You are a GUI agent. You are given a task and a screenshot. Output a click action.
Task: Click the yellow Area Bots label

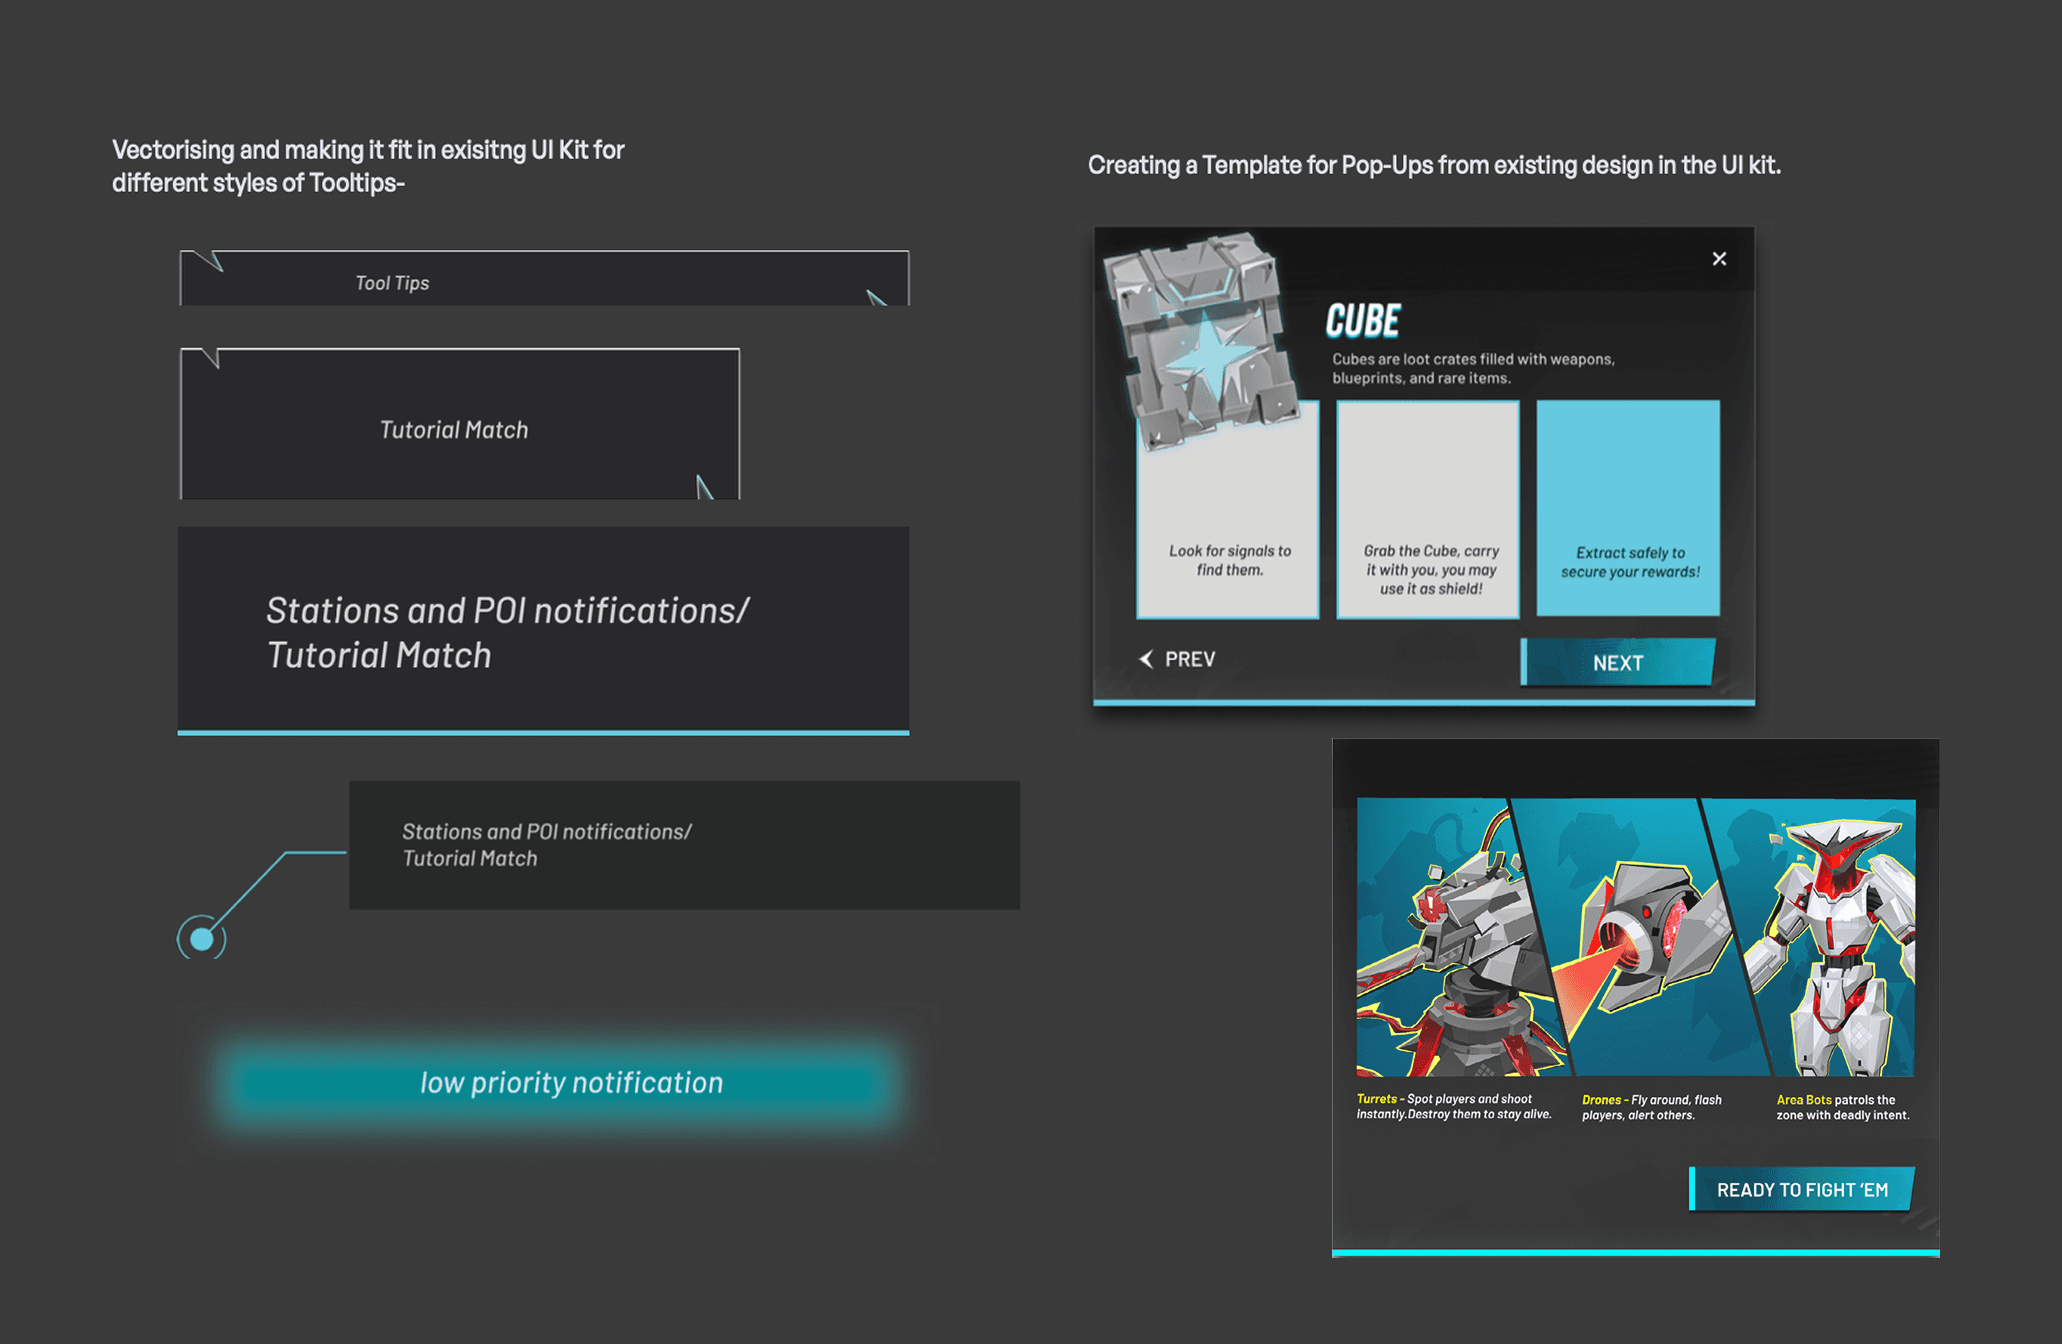click(x=1803, y=1100)
